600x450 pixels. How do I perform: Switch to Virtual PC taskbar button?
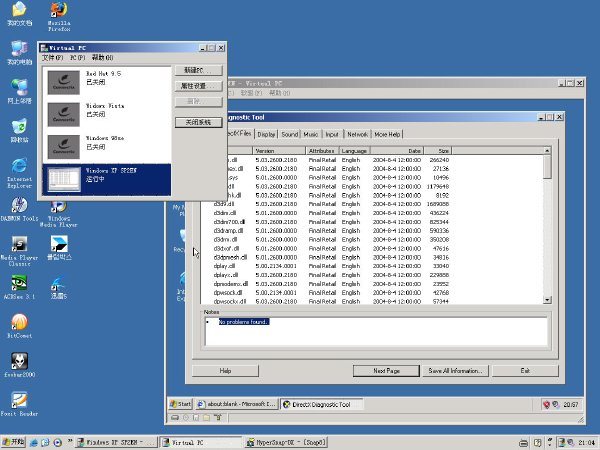(201, 442)
